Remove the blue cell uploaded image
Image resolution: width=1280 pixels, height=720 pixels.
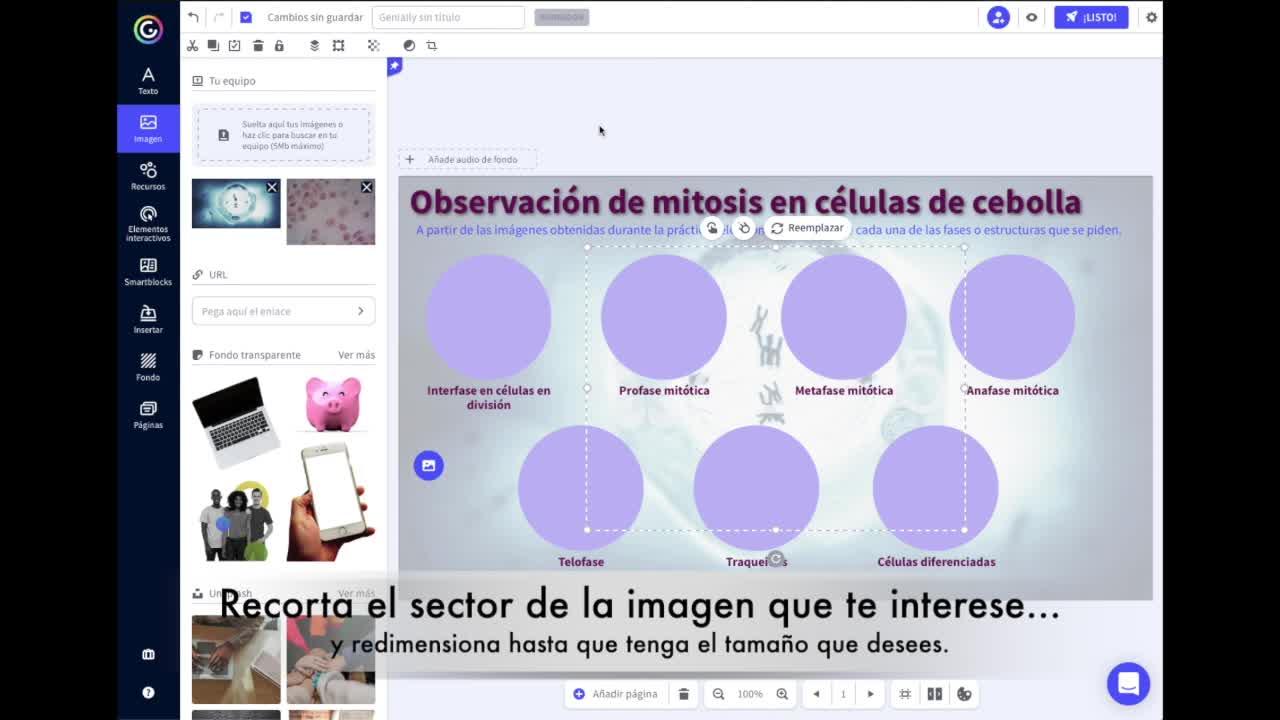[x=271, y=187]
